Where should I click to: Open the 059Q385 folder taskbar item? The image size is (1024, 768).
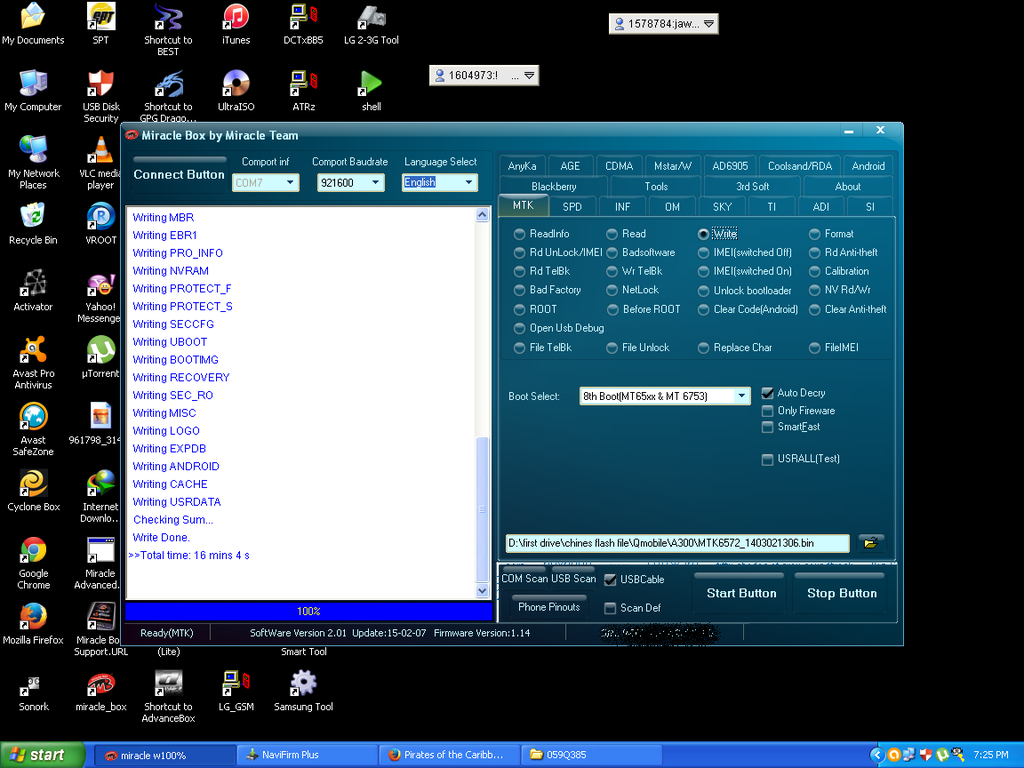[x=592, y=755]
